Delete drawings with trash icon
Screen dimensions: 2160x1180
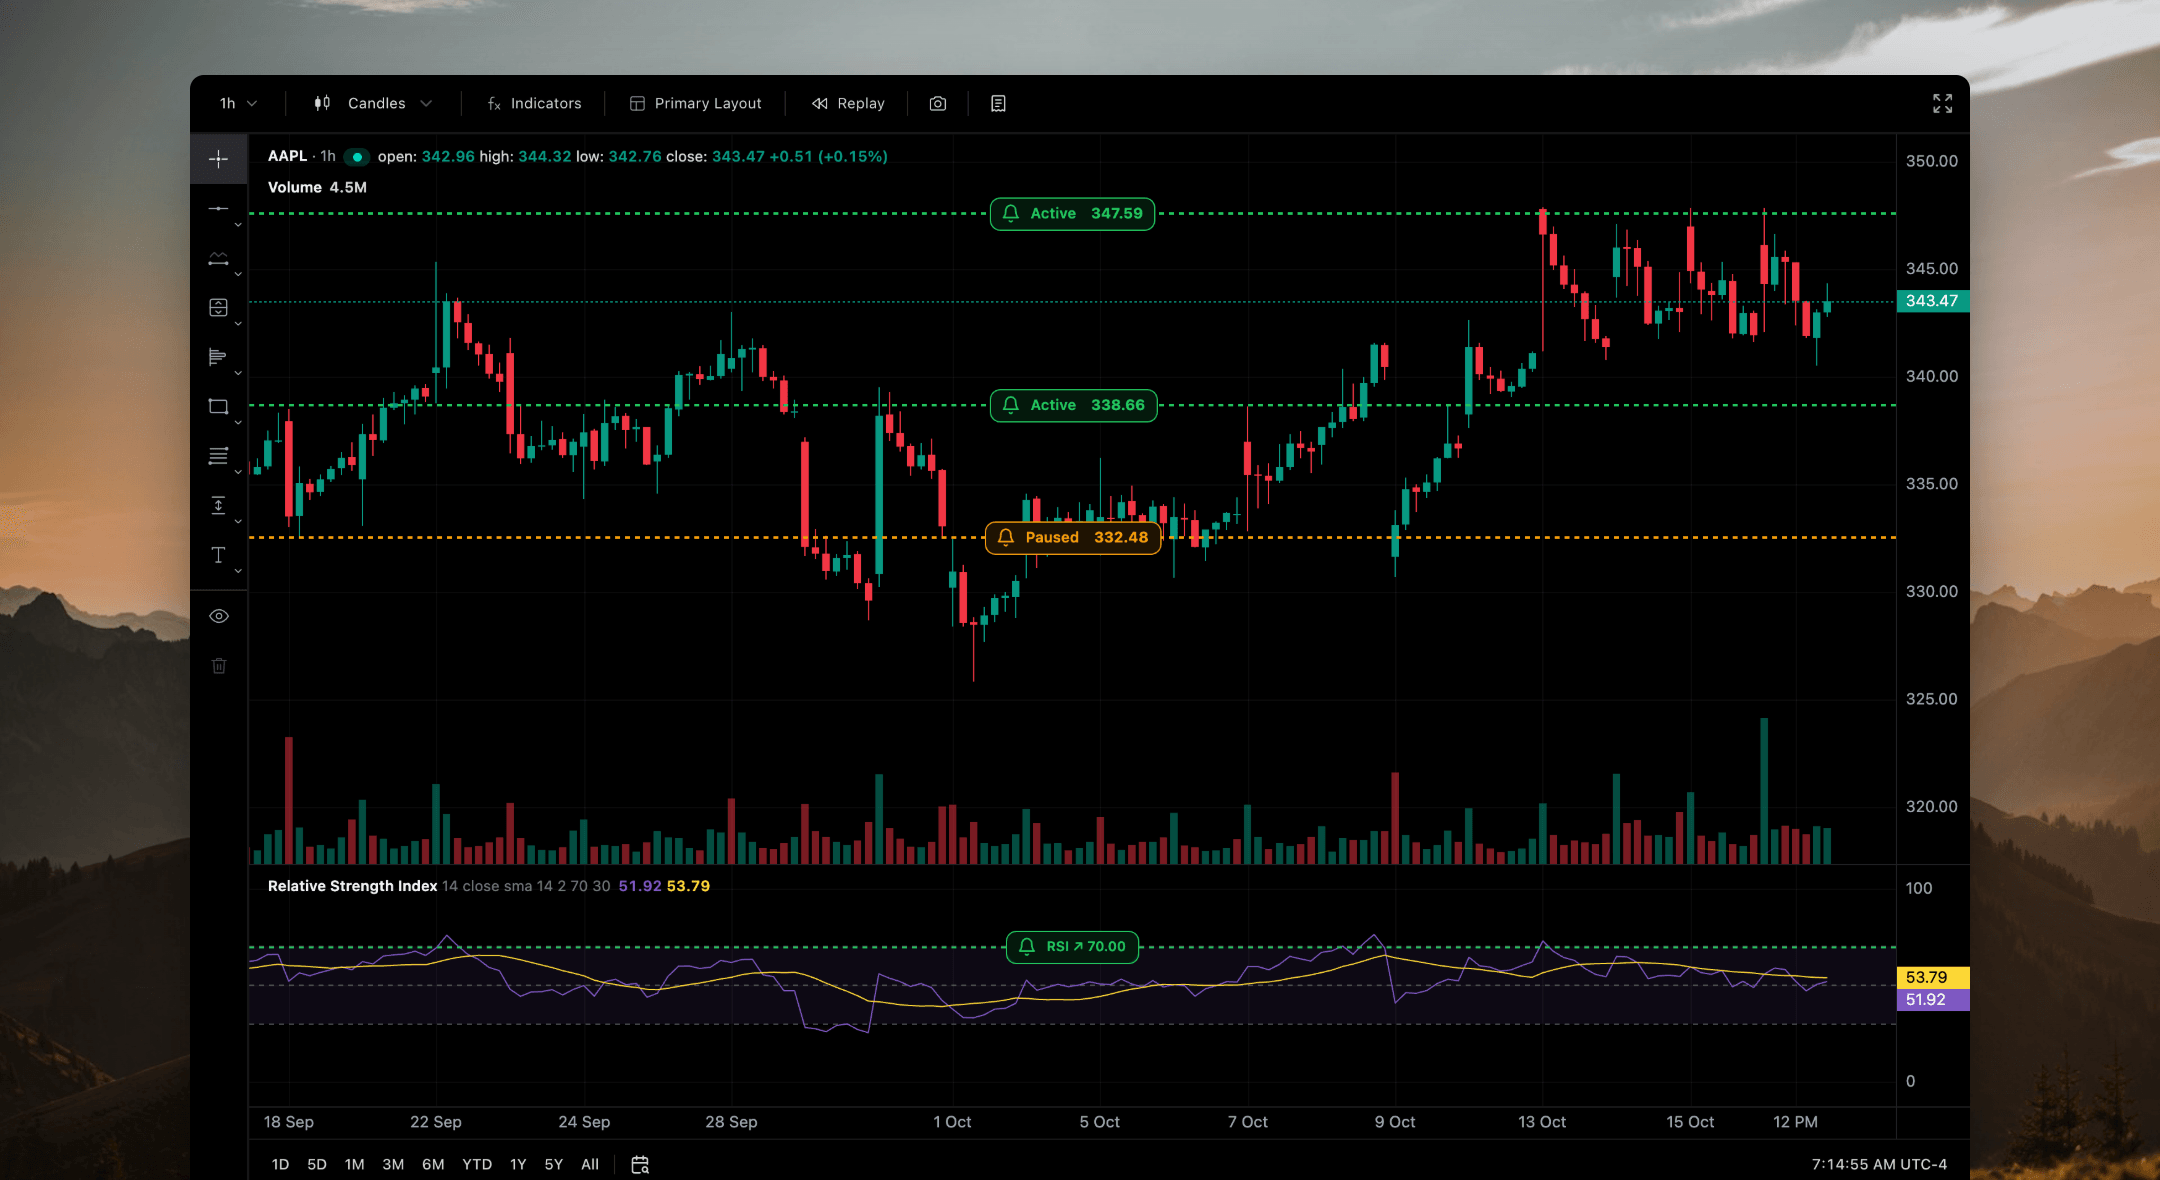pos(219,666)
